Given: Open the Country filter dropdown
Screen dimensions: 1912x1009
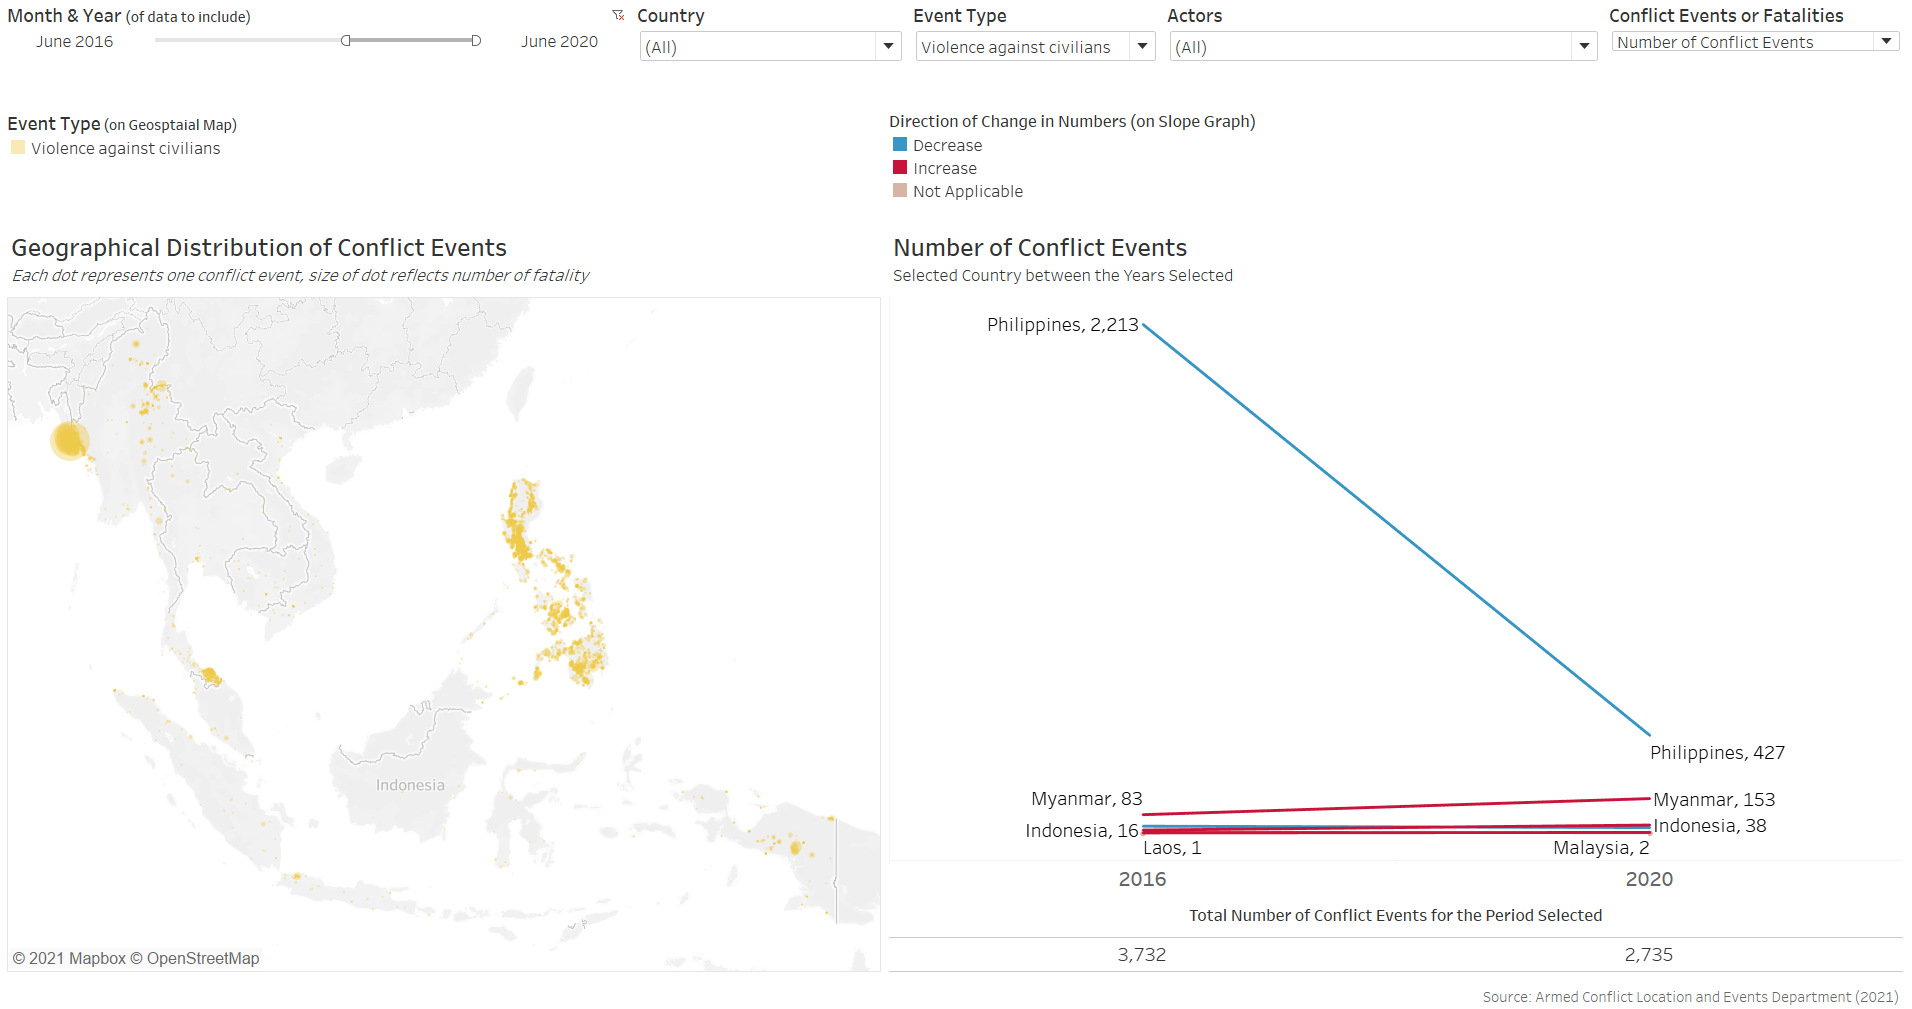Looking at the screenshot, I should point(887,46).
